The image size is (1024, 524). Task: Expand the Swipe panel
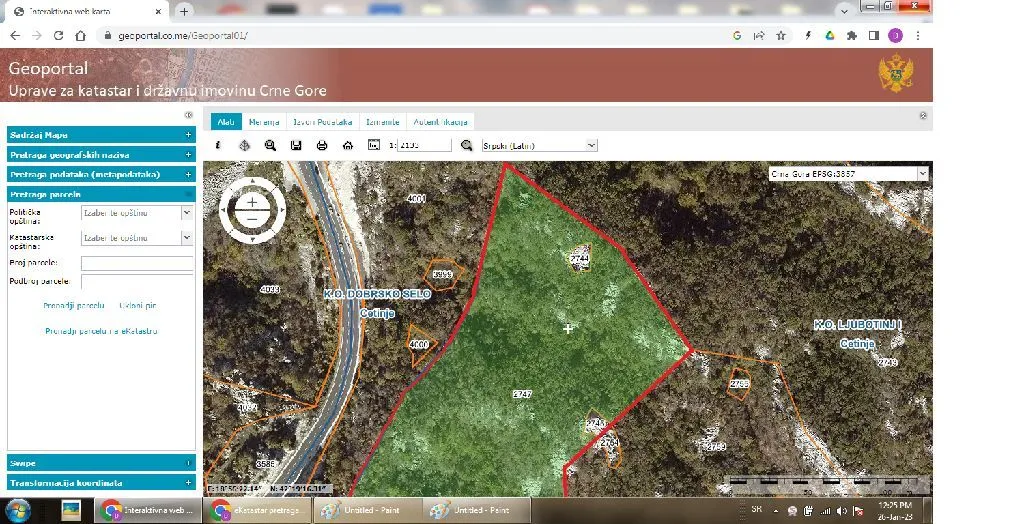pos(101,463)
